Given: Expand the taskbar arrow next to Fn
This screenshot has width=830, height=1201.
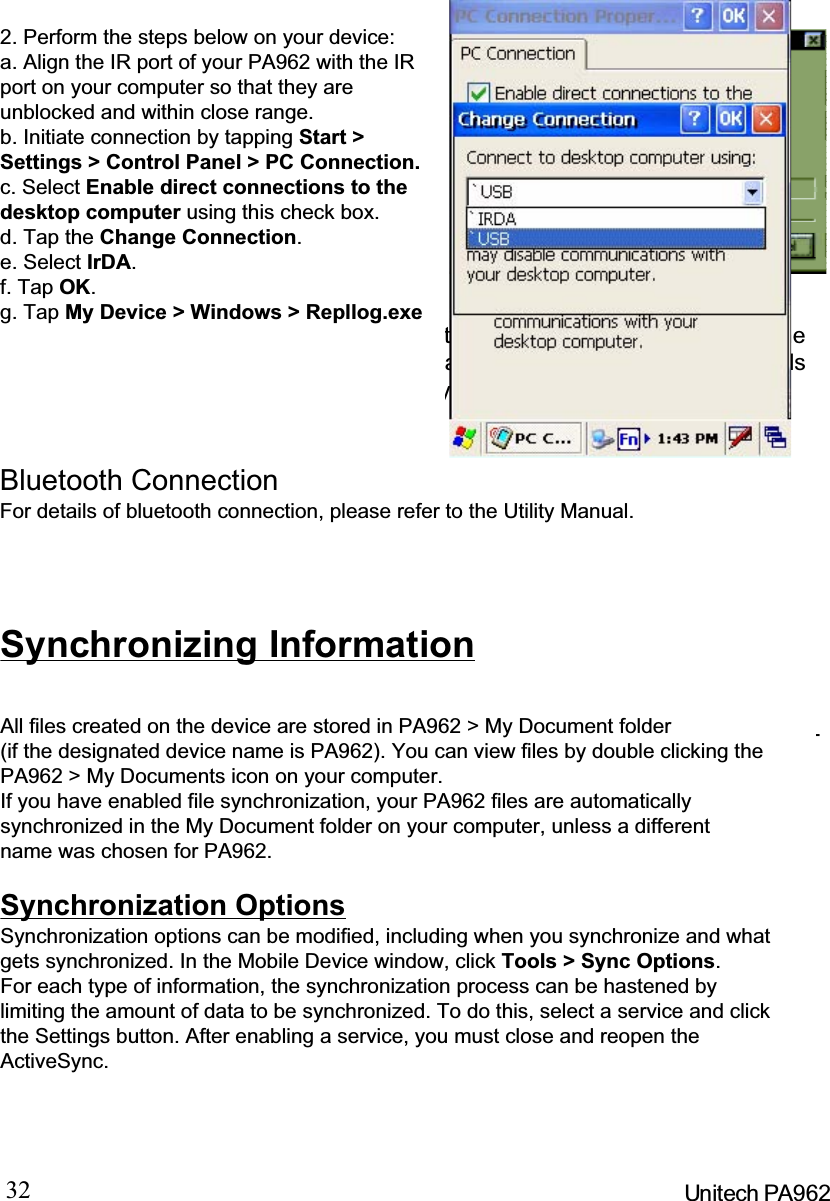Looking at the screenshot, I should point(647,437).
